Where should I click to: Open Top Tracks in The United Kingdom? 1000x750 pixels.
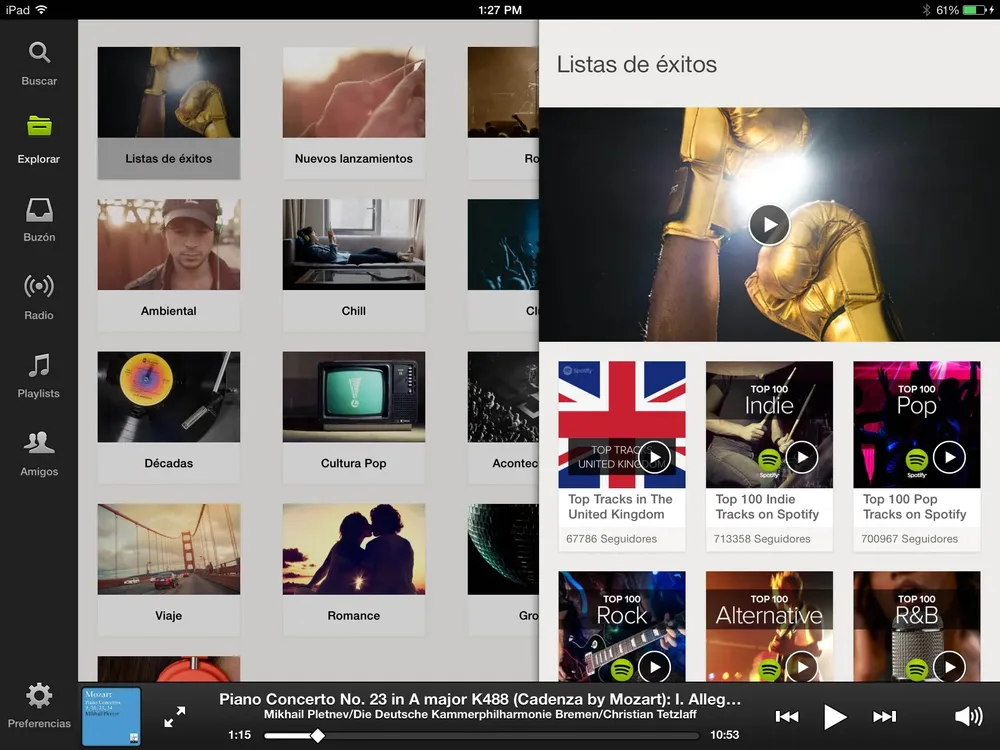621,507
